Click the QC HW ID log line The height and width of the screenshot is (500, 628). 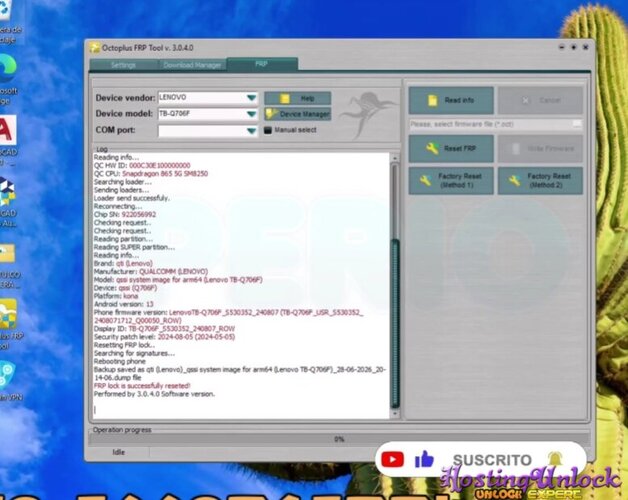click(x=142, y=165)
